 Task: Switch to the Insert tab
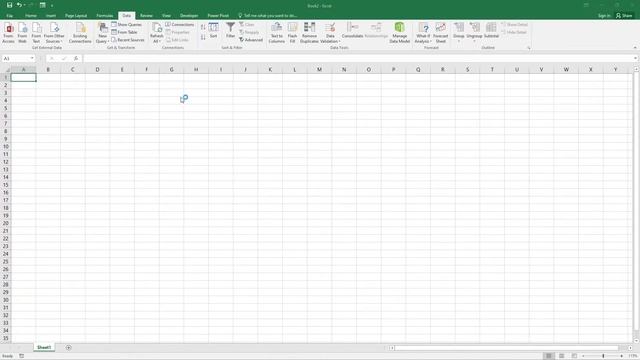tap(51, 16)
